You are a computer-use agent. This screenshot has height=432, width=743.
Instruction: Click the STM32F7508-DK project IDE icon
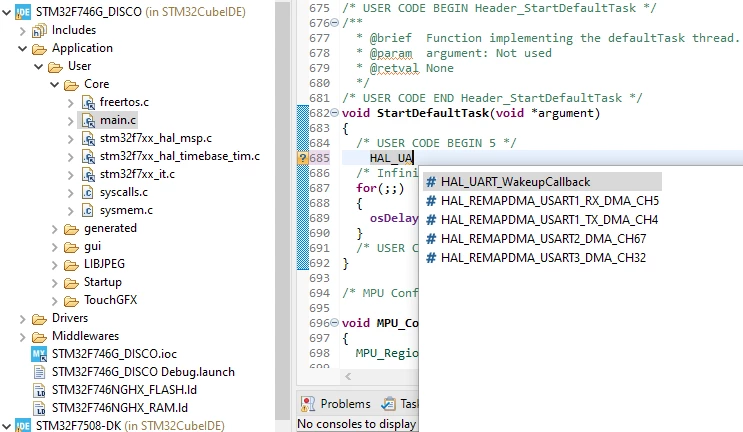pyautogui.click(x=23, y=425)
